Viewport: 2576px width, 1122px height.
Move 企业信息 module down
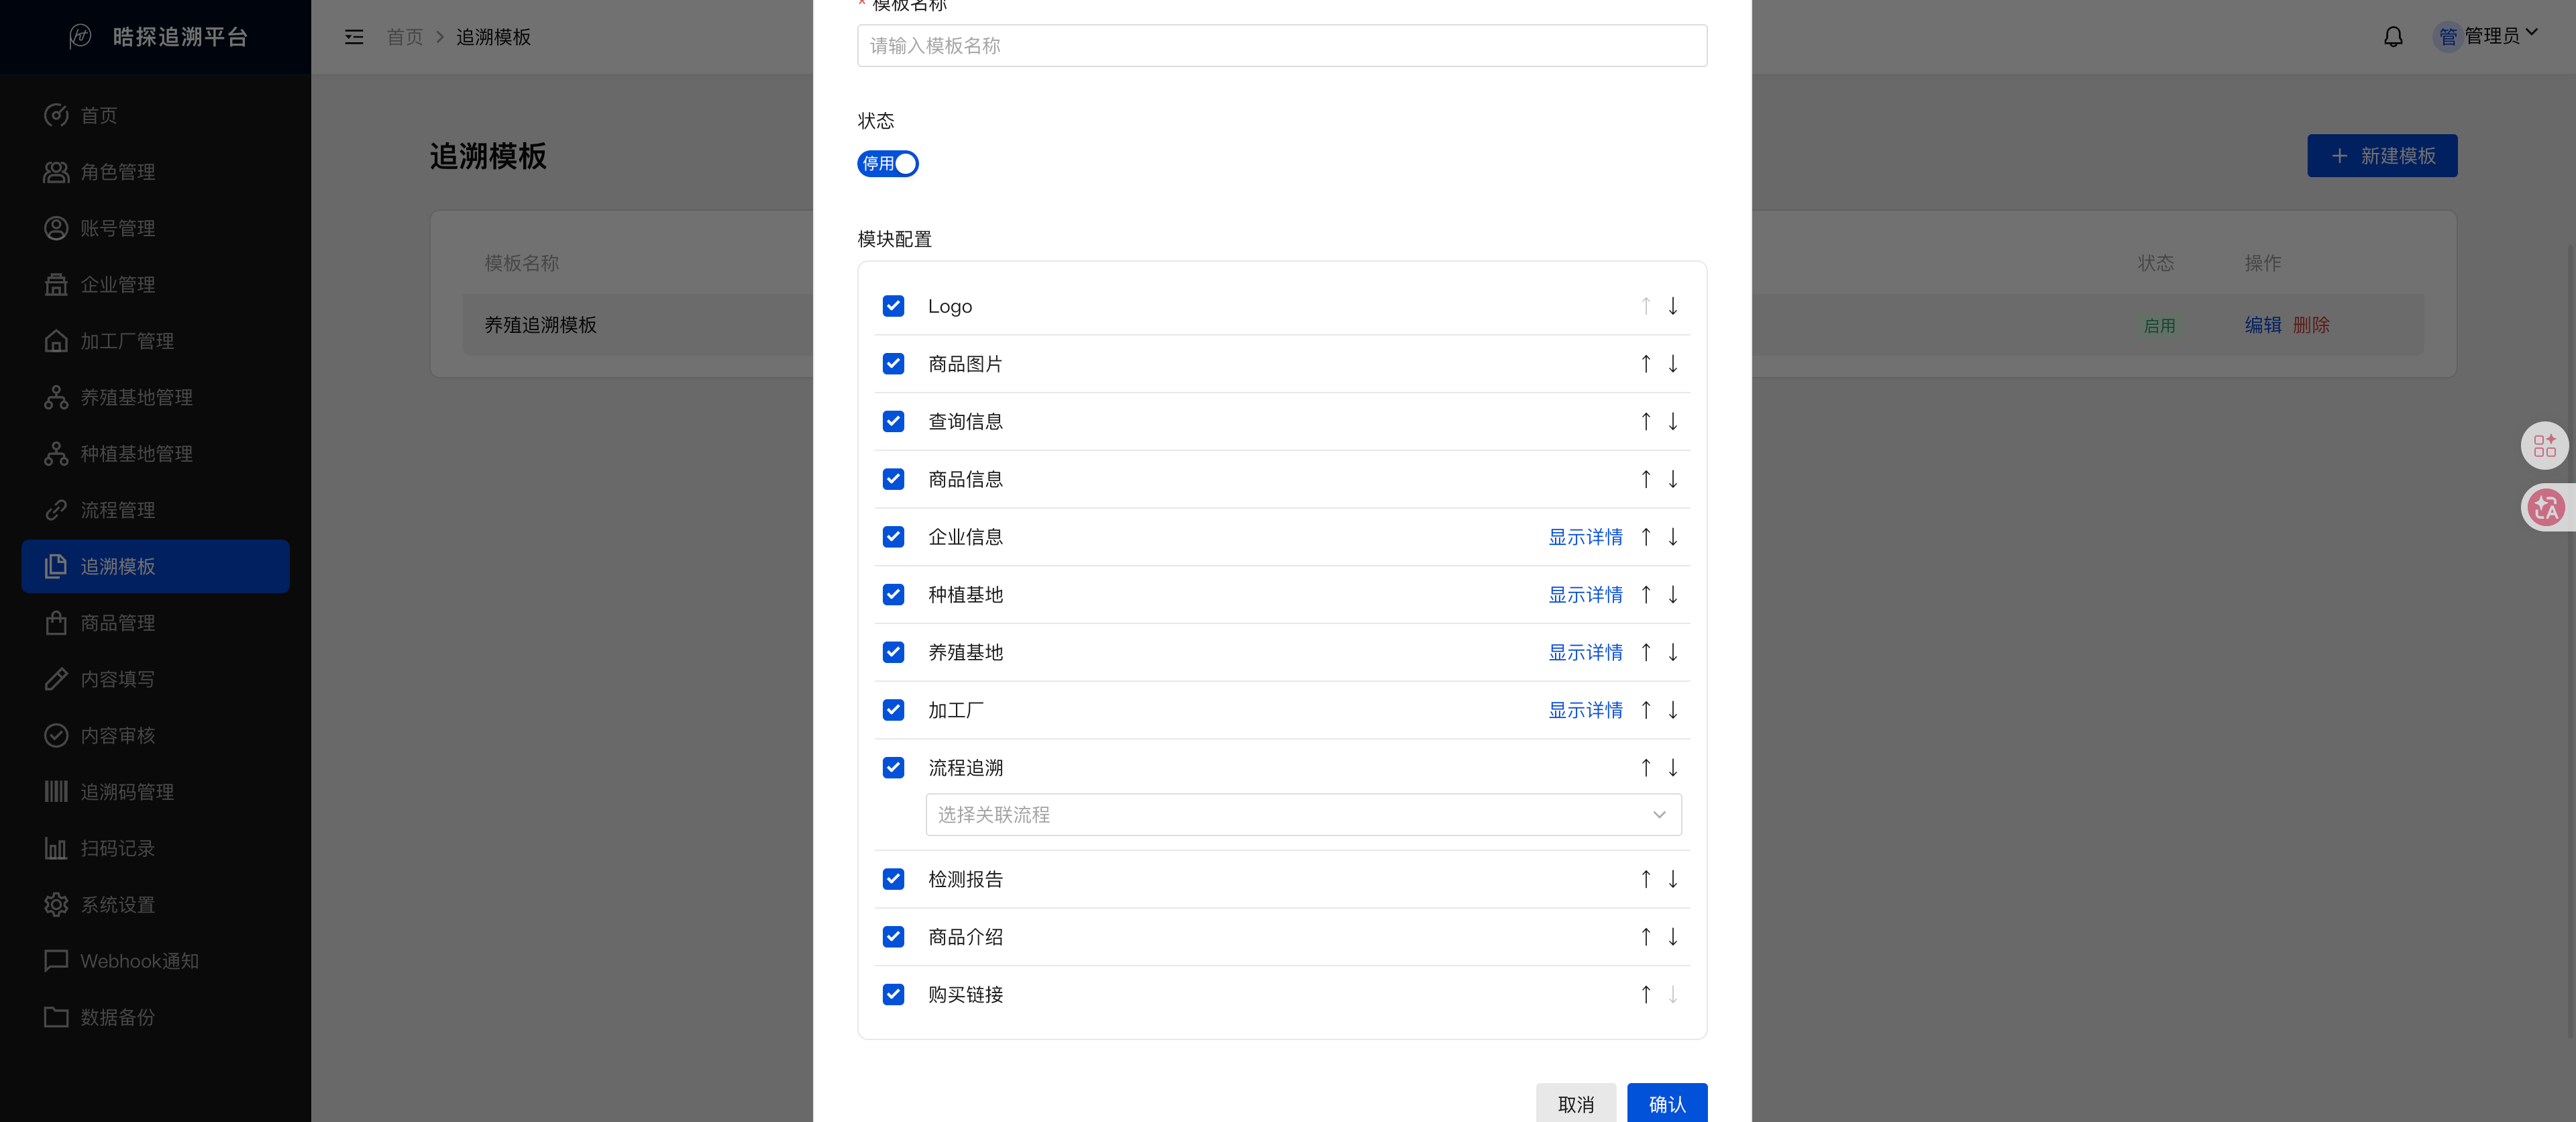point(1672,537)
